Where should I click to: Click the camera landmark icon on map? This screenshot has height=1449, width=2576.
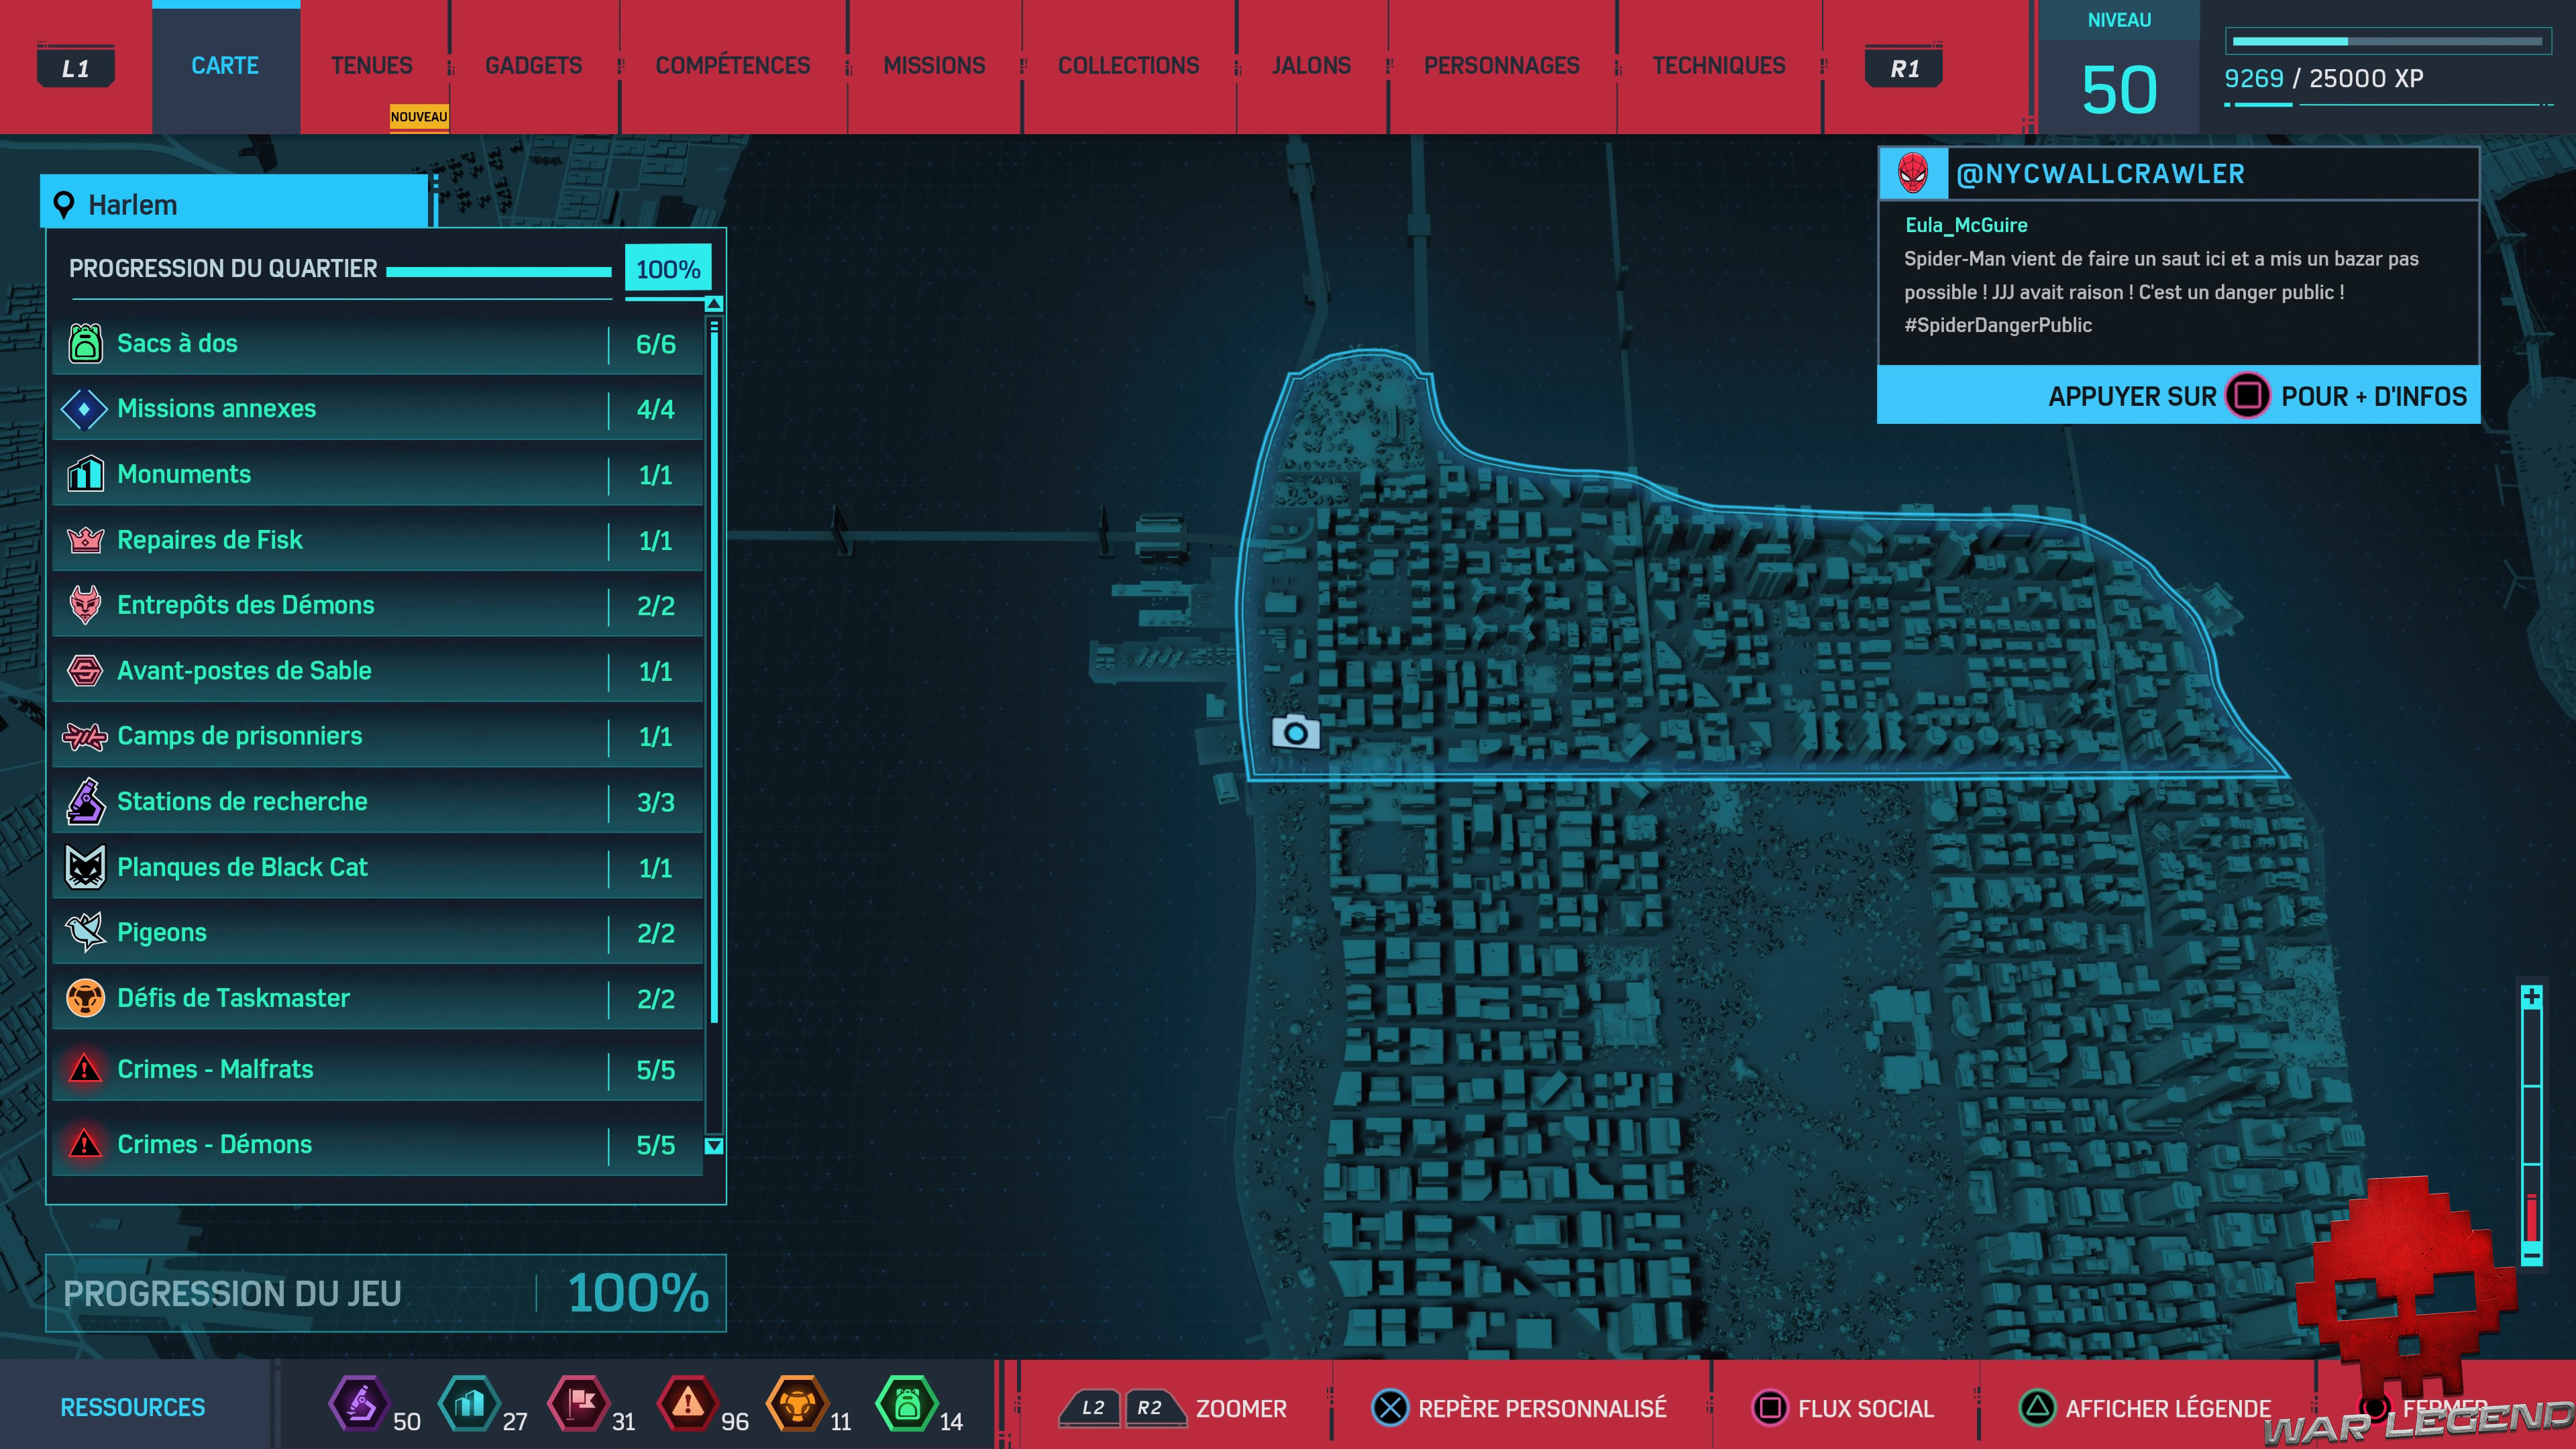[1295, 733]
